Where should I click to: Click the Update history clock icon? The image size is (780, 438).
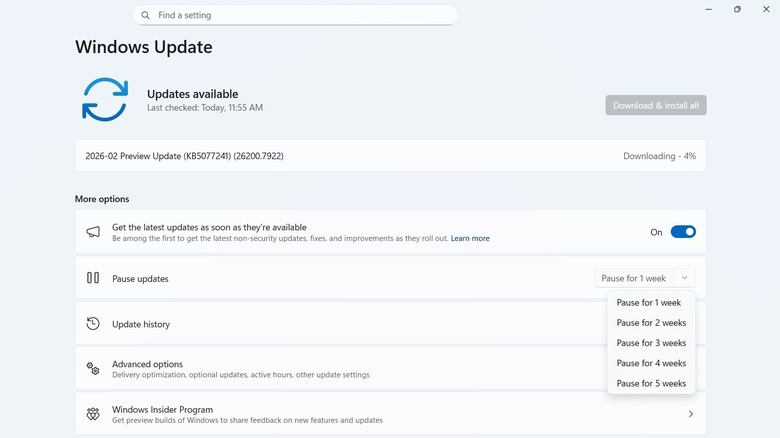[x=93, y=324]
